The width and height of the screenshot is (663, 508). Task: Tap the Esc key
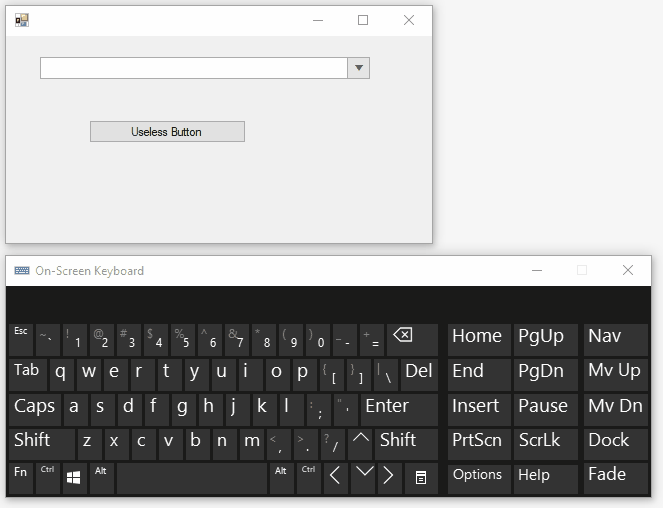(x=21, y=340)
